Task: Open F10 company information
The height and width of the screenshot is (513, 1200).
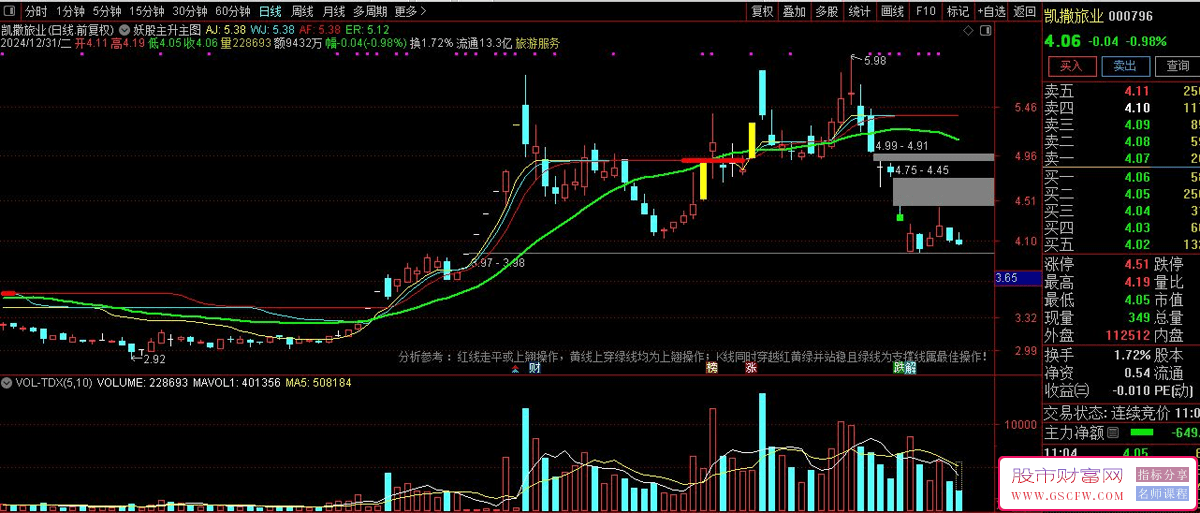Action: tap(925, 12)
